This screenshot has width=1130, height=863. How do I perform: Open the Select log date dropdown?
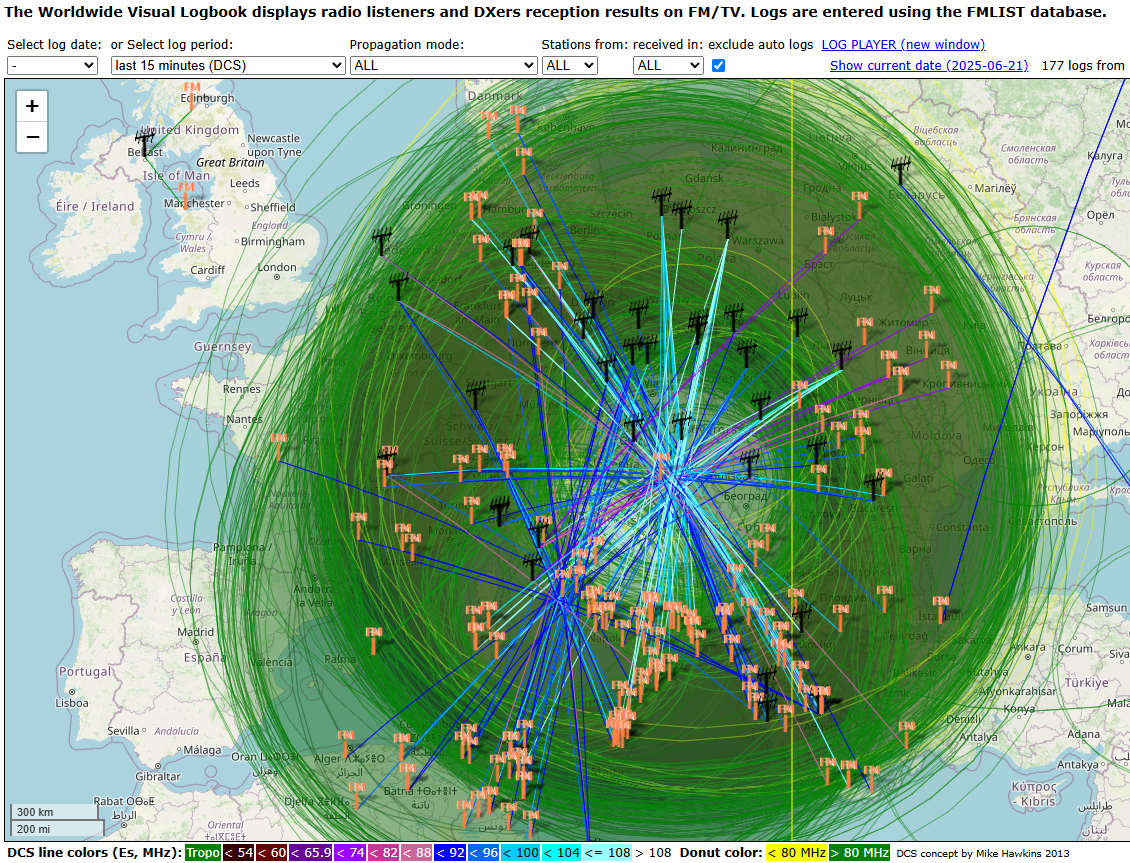(53, 66)
